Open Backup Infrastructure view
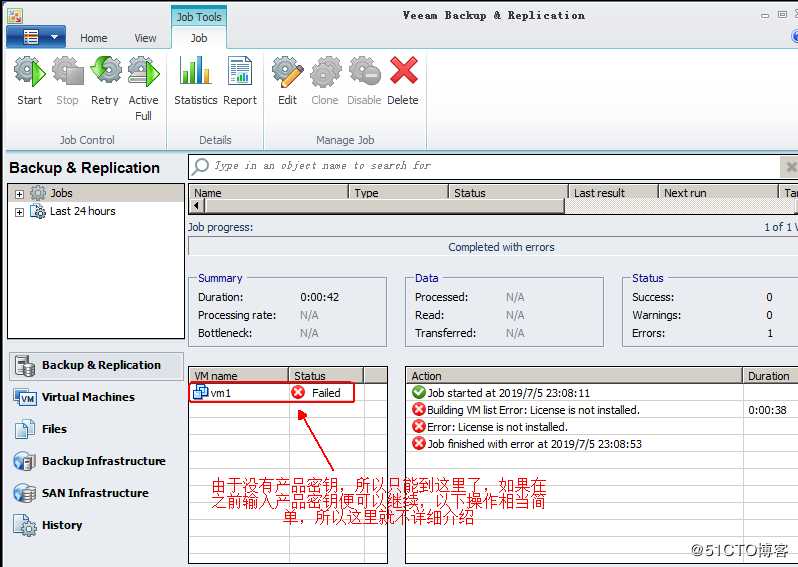 coord(90,461)
